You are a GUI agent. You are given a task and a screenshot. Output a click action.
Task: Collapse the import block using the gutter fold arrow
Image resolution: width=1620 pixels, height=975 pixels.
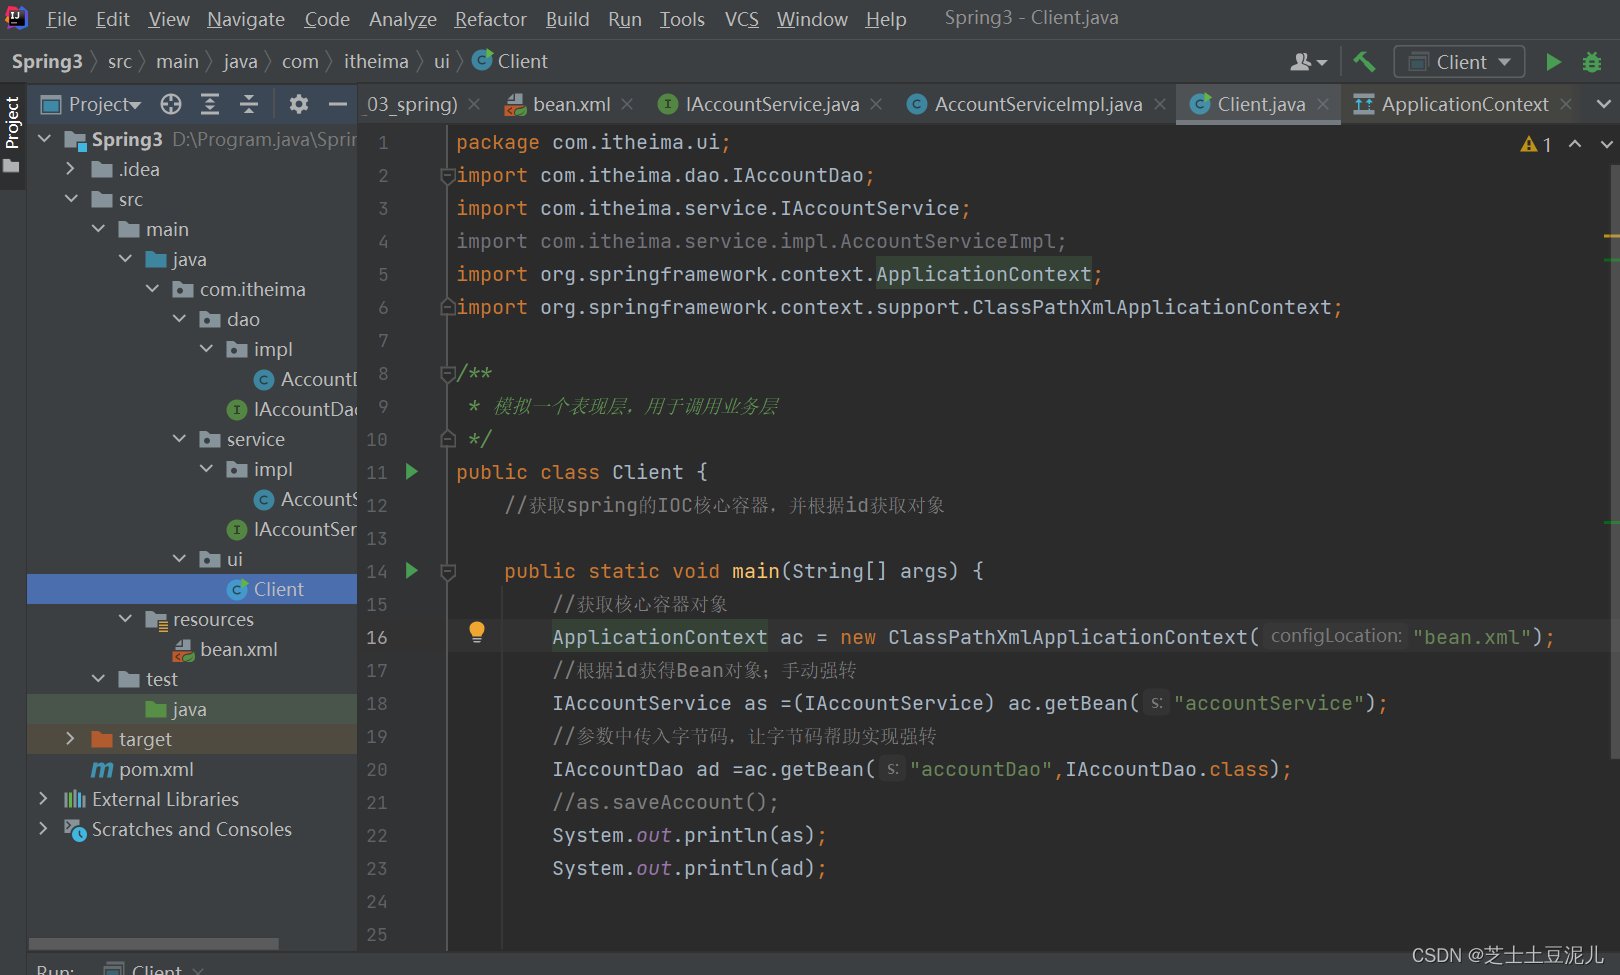448,175
